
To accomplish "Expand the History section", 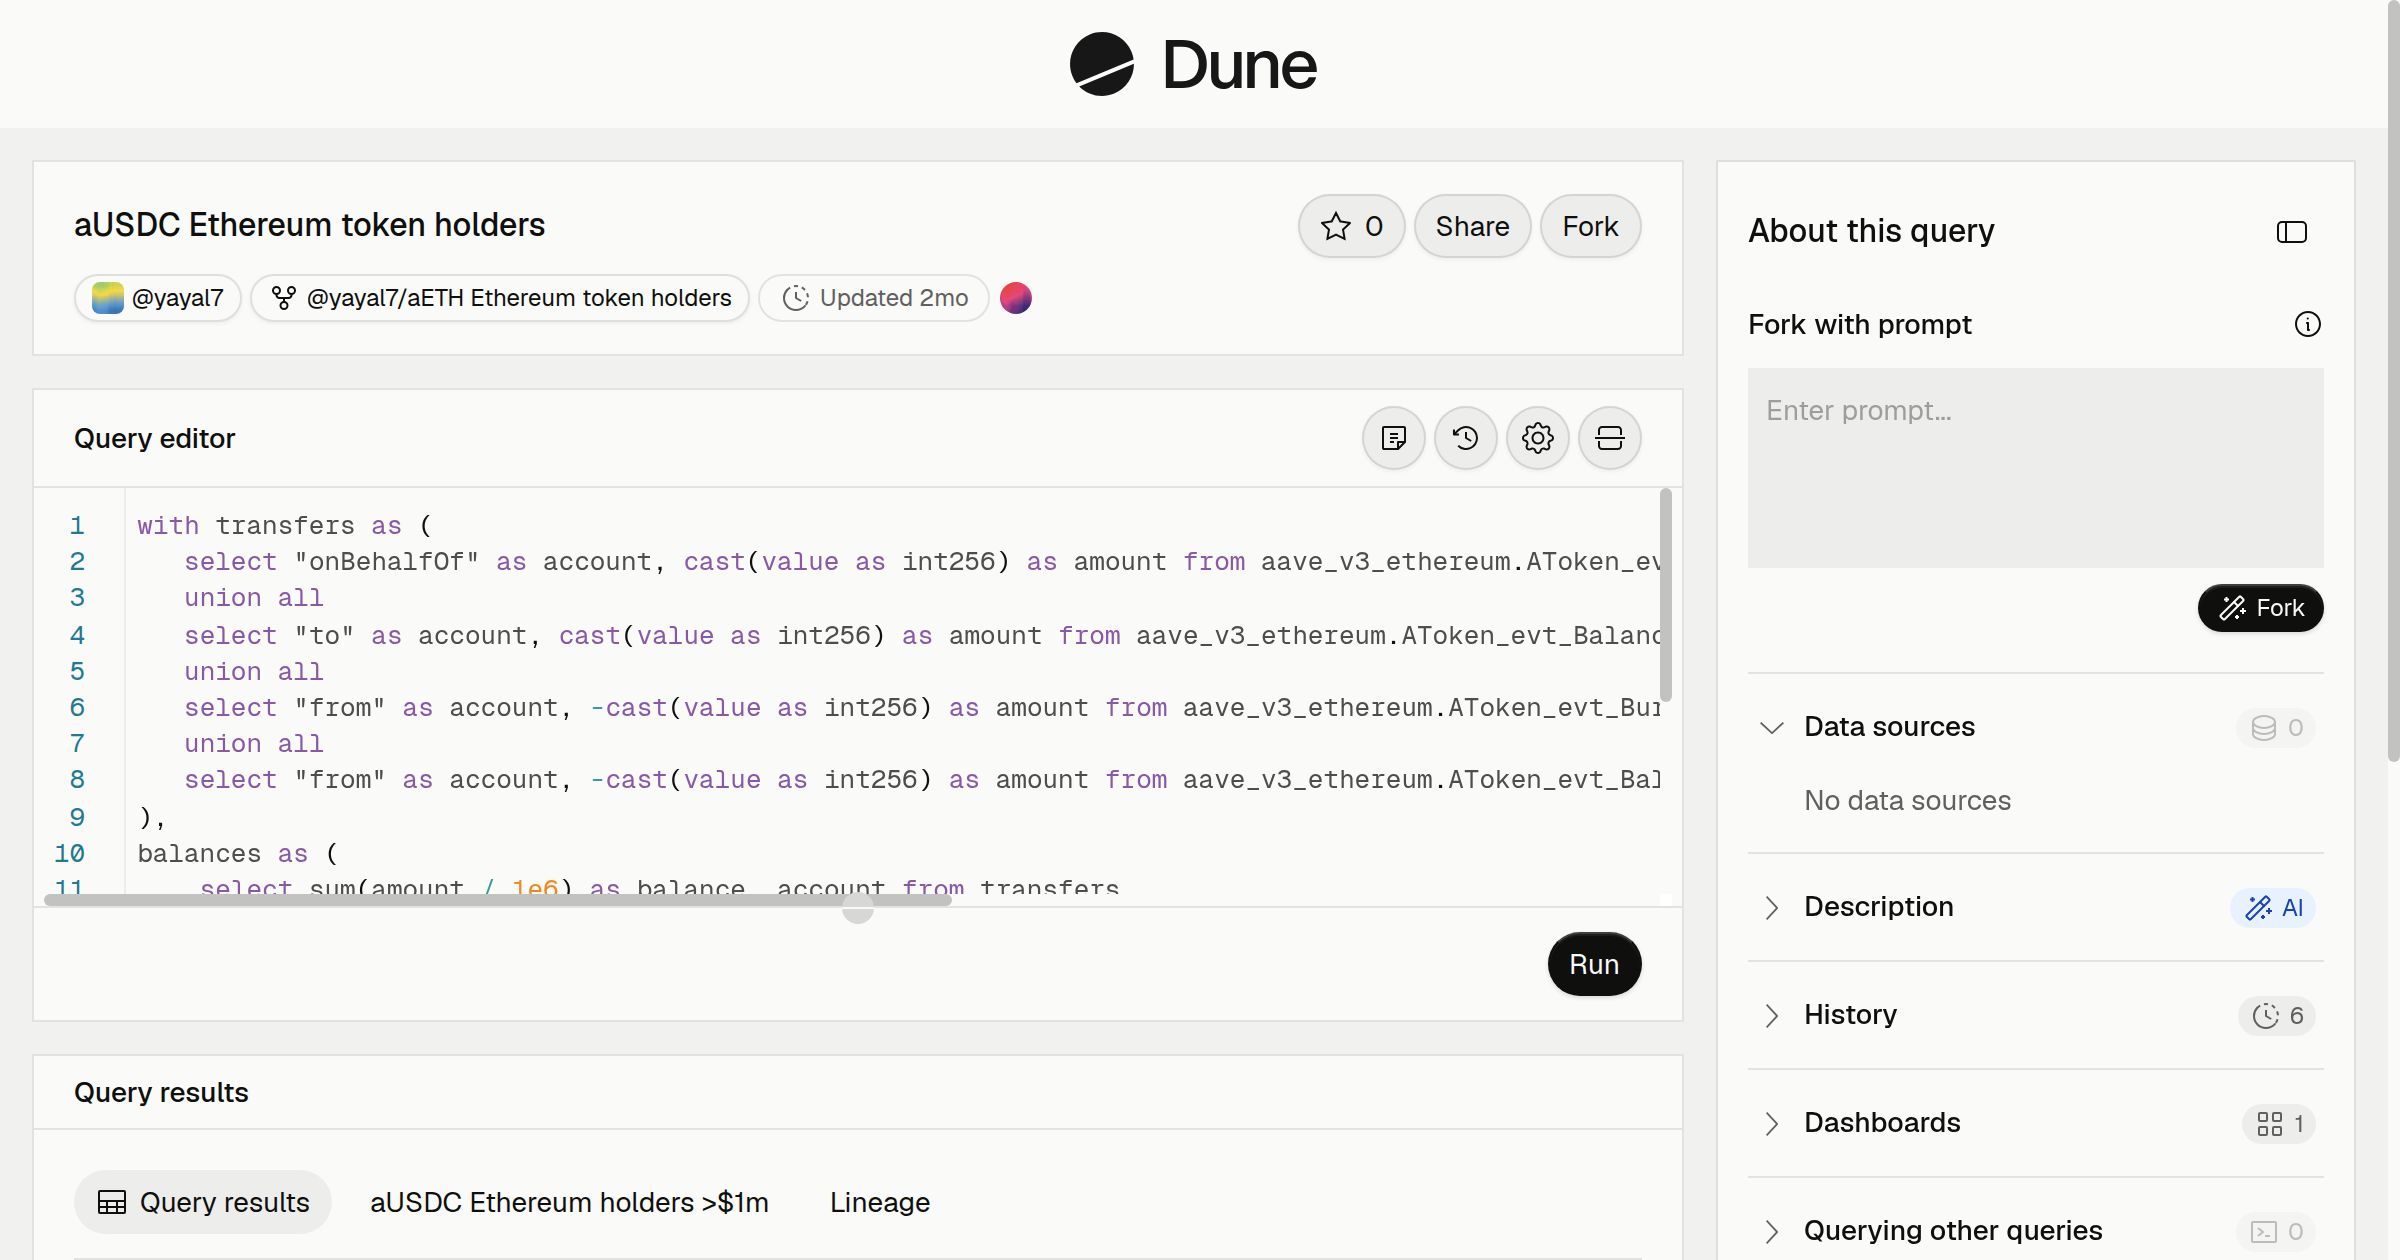I will coord(1771,1015).
